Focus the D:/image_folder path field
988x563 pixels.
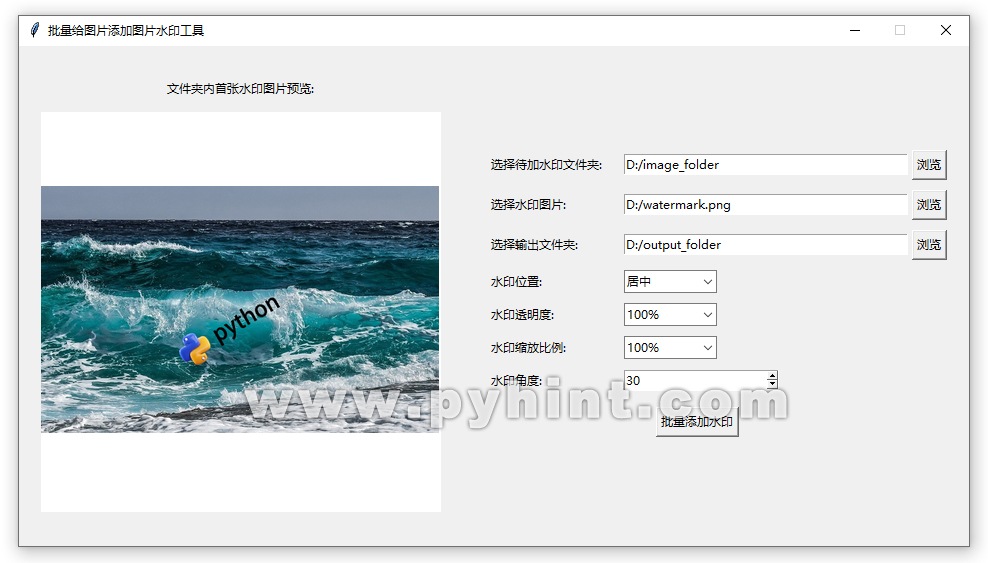(x=766, y=165)
